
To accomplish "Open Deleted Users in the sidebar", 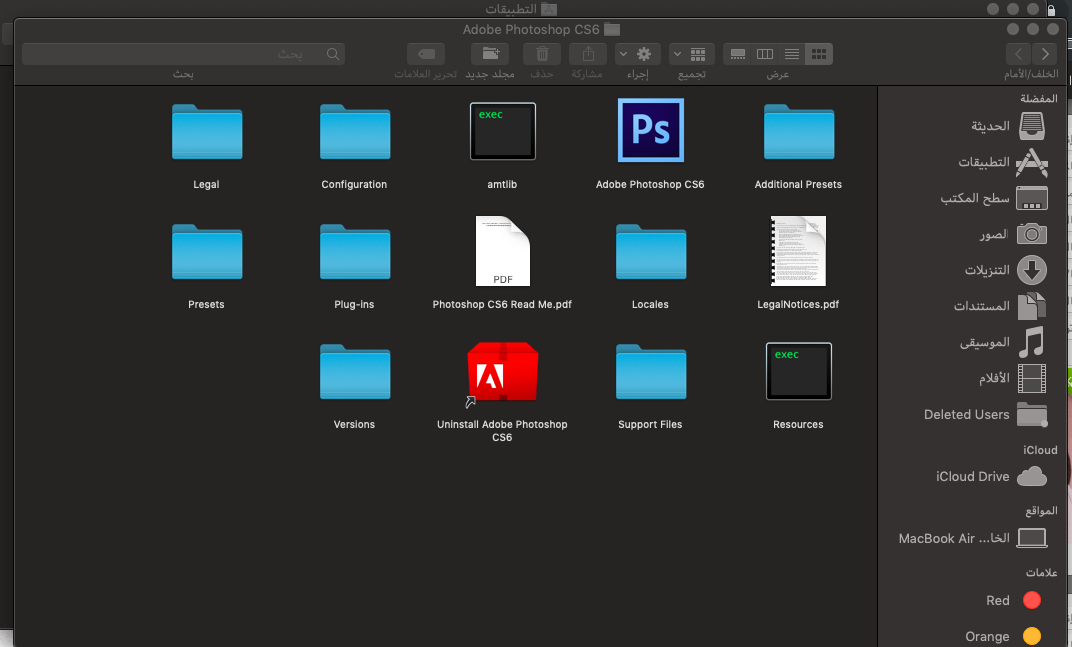I will 966,414.
